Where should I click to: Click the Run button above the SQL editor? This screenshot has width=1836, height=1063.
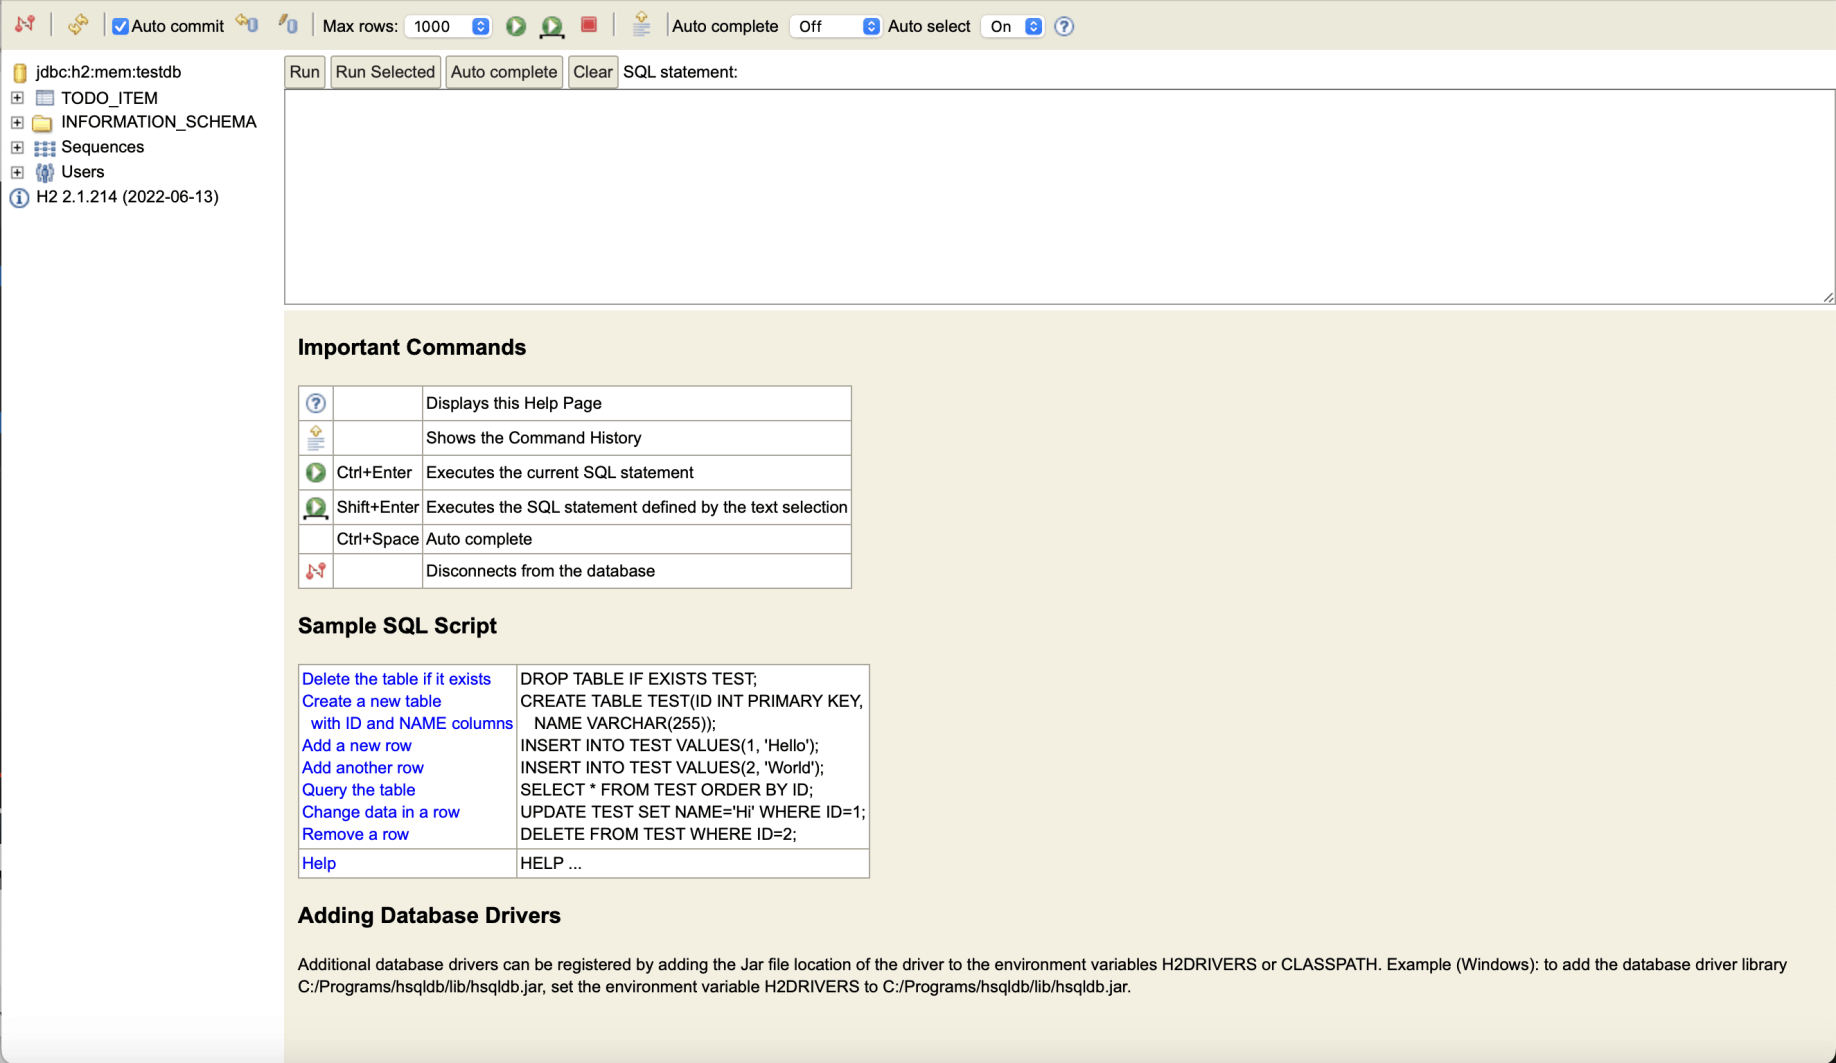click(304, 72)
